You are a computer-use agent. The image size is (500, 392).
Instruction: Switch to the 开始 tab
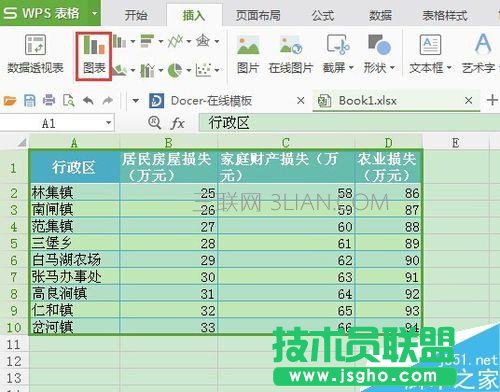coord(136,15)
